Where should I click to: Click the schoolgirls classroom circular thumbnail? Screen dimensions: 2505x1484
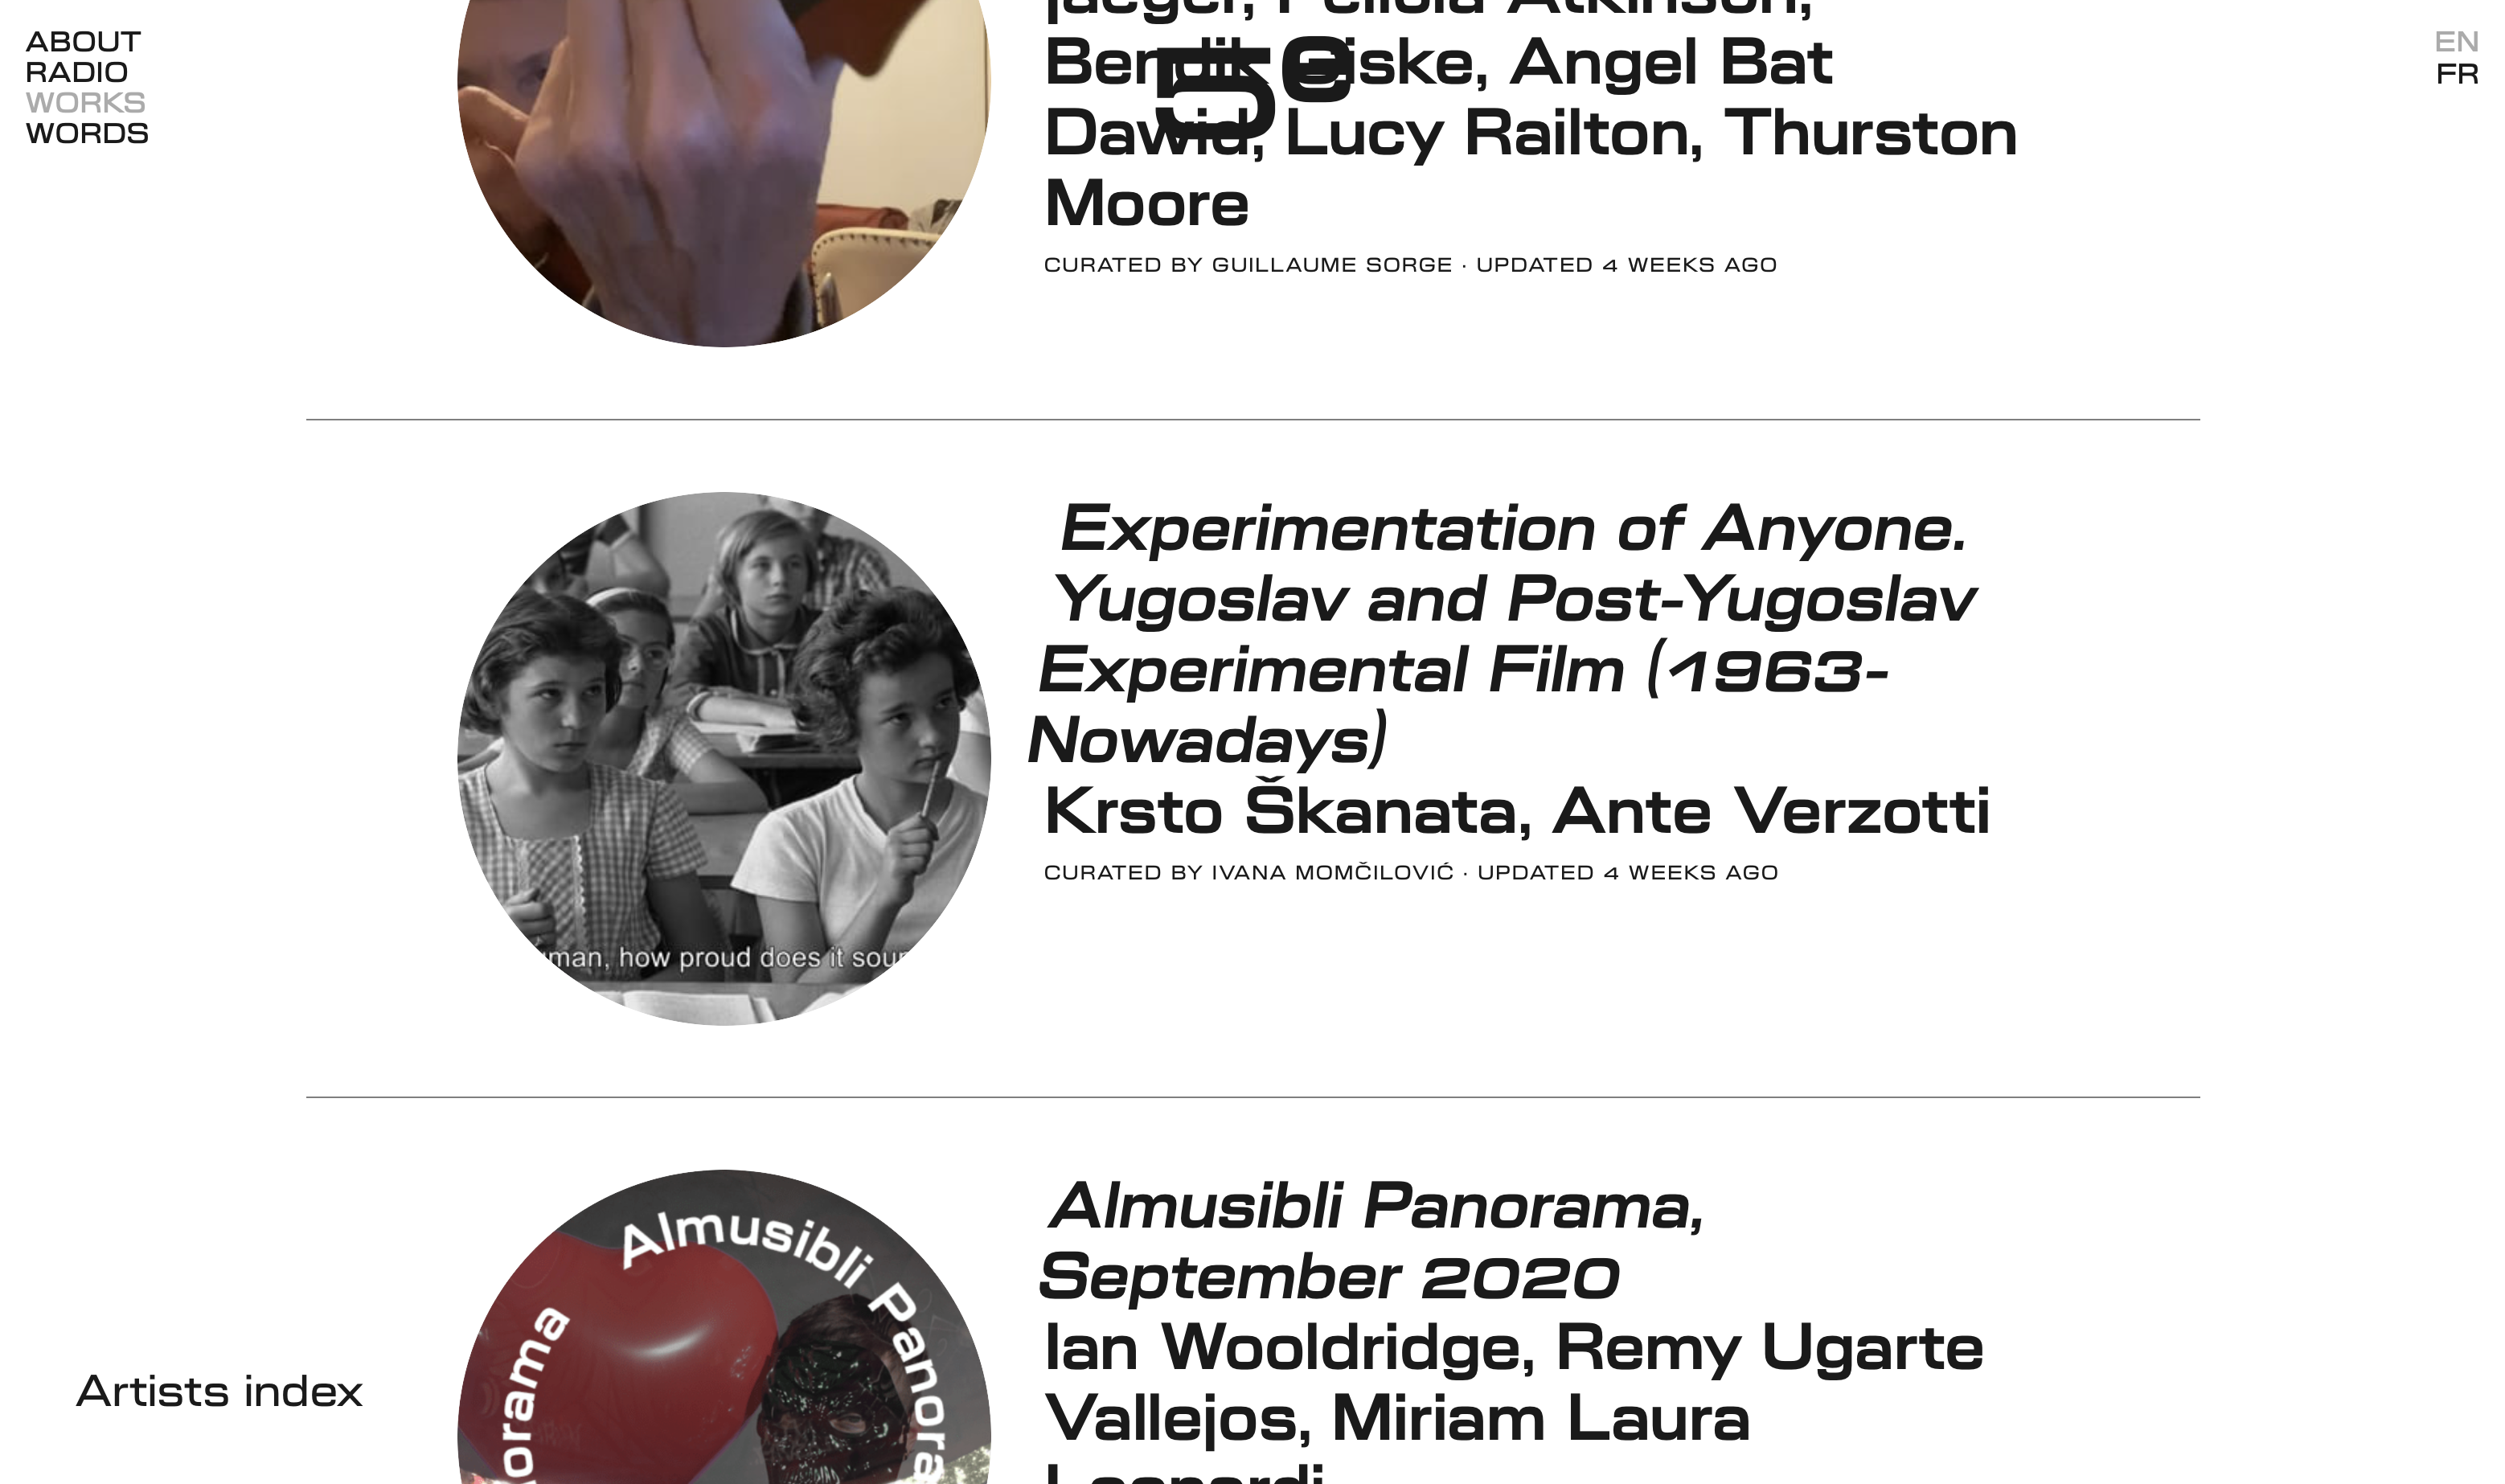coord(724,758)
